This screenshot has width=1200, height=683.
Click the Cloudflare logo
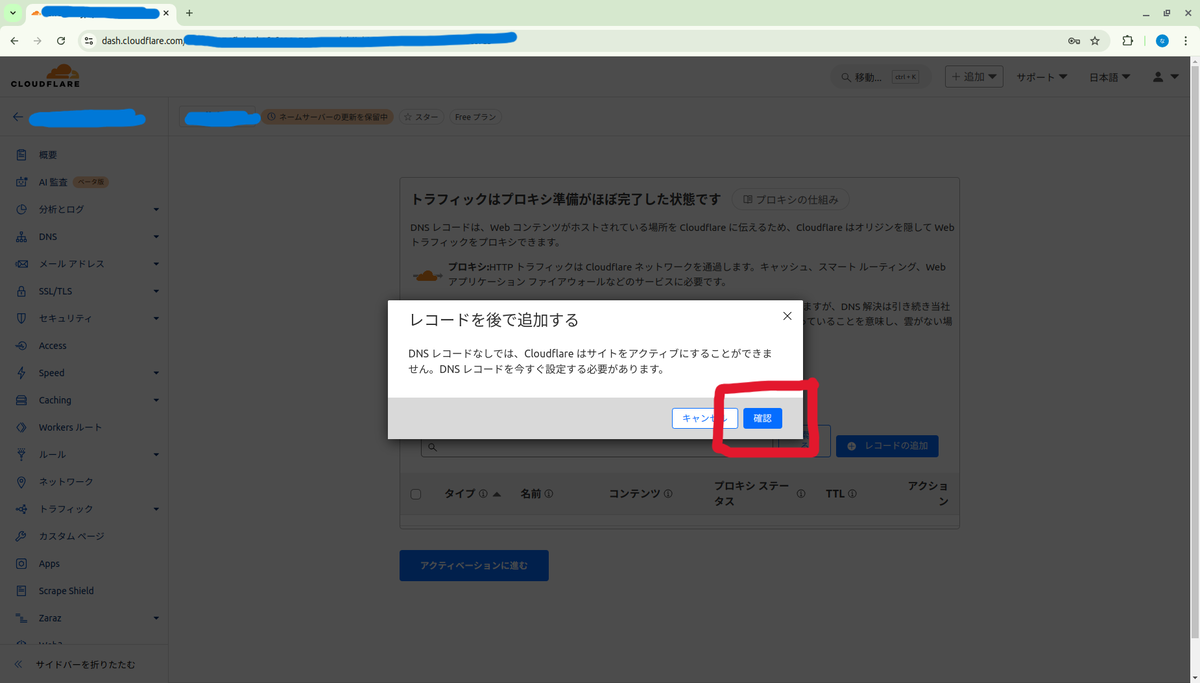coord(46,76)
